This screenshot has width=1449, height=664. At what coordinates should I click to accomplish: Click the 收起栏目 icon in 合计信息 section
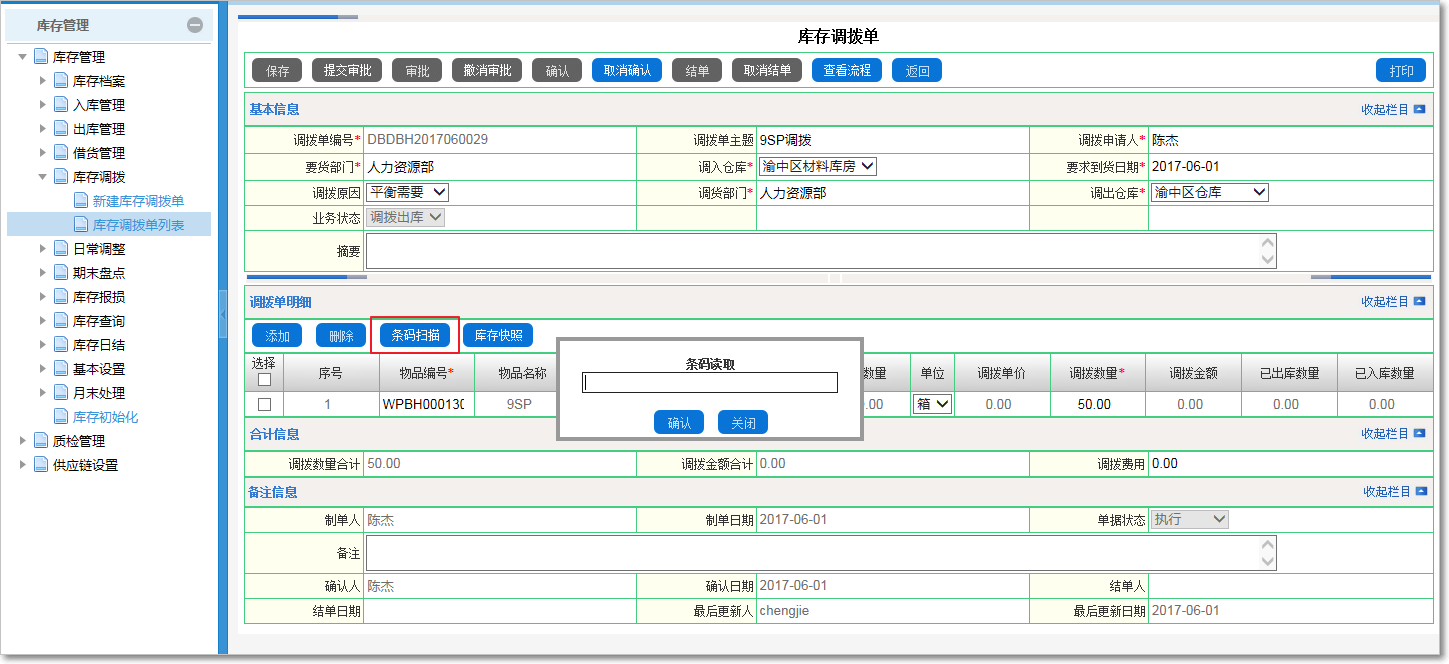tap(1418, 434)
